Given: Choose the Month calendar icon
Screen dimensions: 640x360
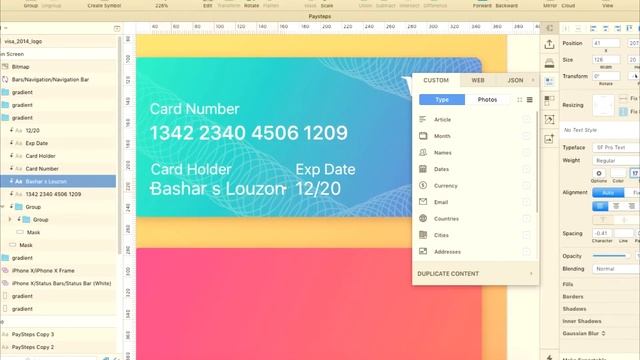Looking at the screenshot, I should (423, 136).
